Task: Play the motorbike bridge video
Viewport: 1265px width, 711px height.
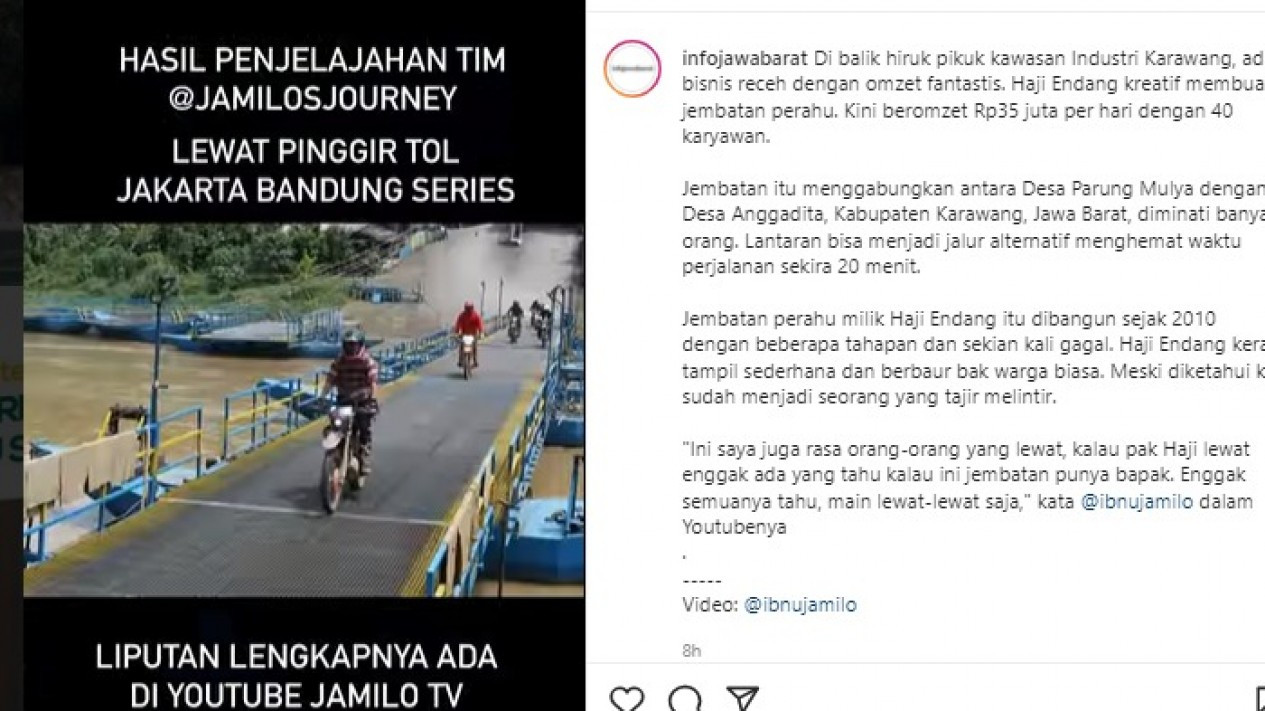Action: tap(304, 410)
